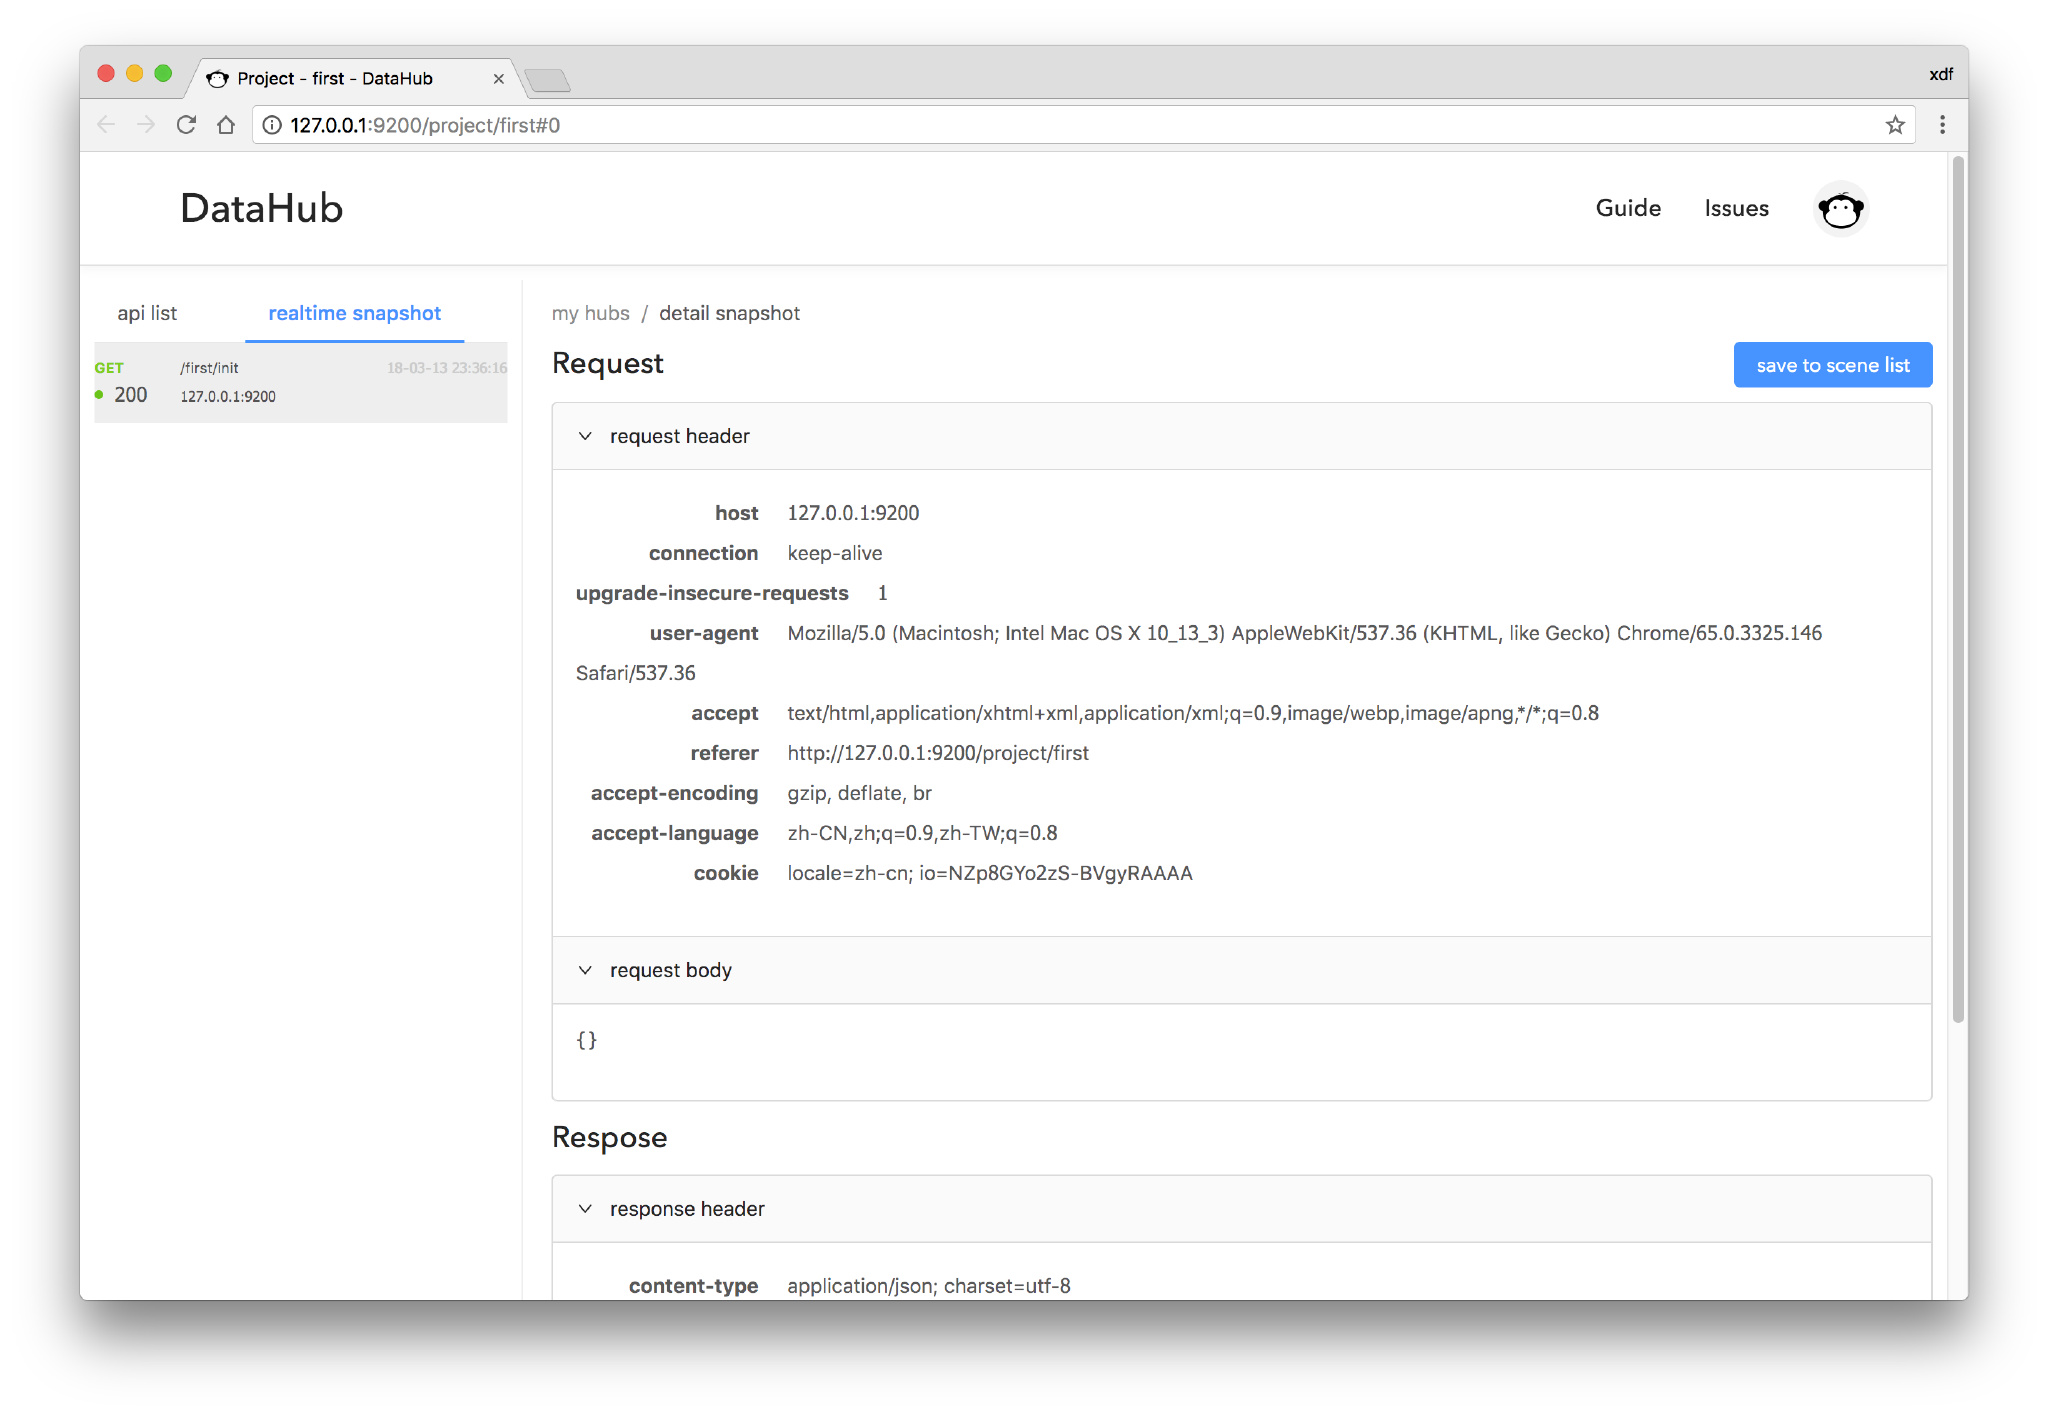This screenshot has height=1414, width=2048.
Task: Bookmark page with star icon
Action: pyautogui.click(x=1894, y=125)
